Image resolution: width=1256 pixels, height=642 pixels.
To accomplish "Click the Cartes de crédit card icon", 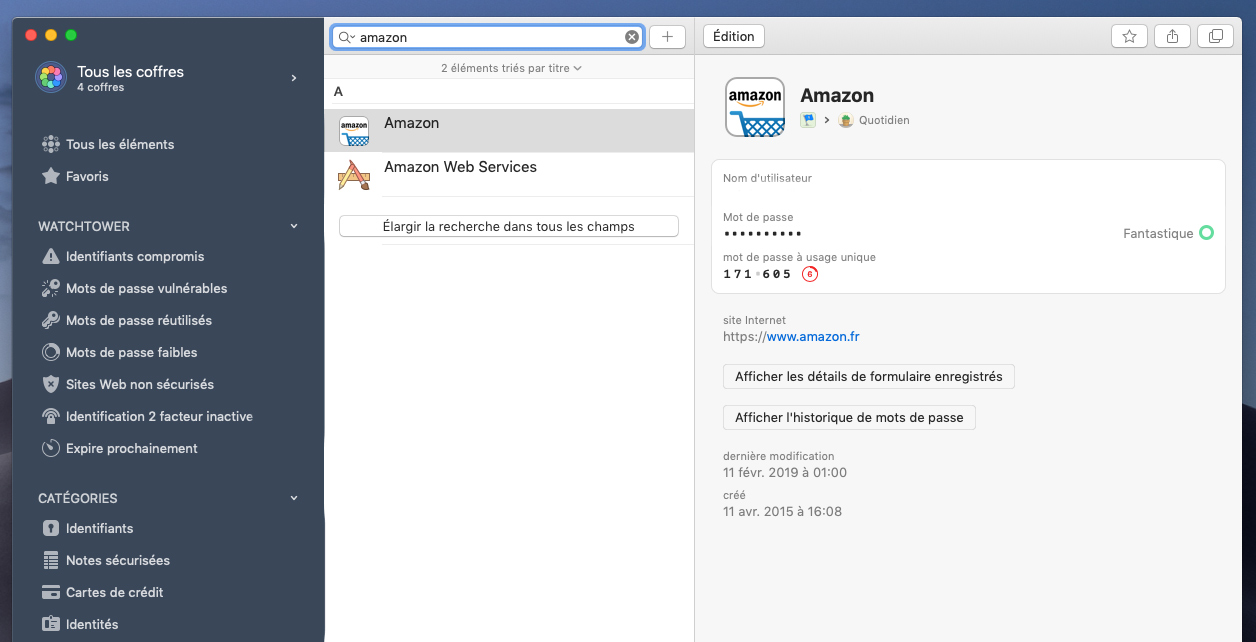I will (x=50, y=592).
